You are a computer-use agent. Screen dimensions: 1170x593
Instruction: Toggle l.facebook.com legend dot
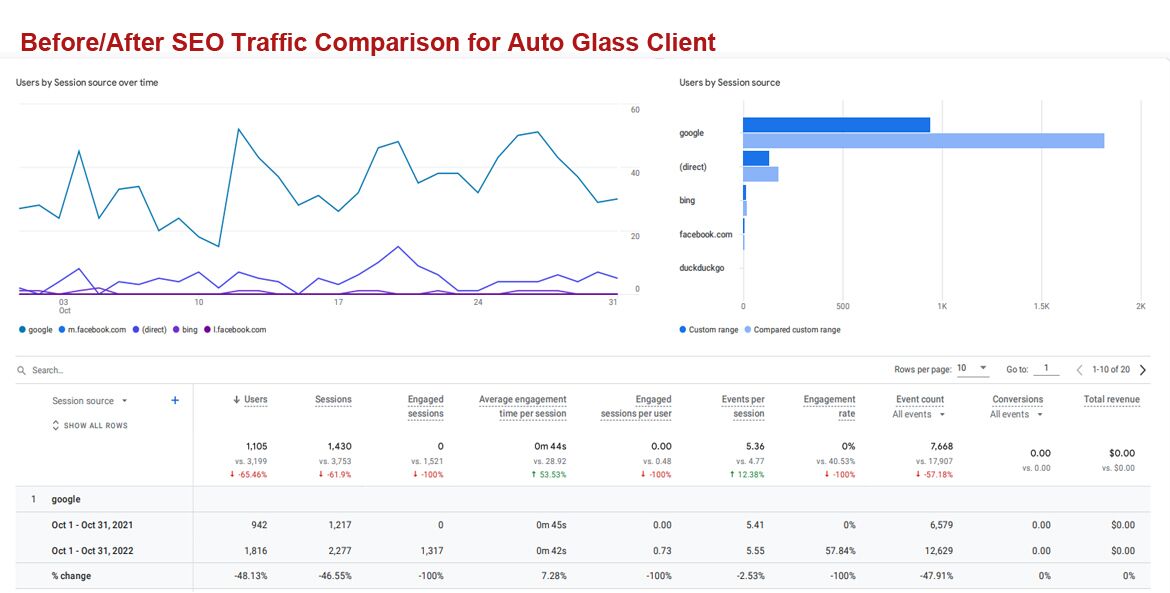click(208, 329)
